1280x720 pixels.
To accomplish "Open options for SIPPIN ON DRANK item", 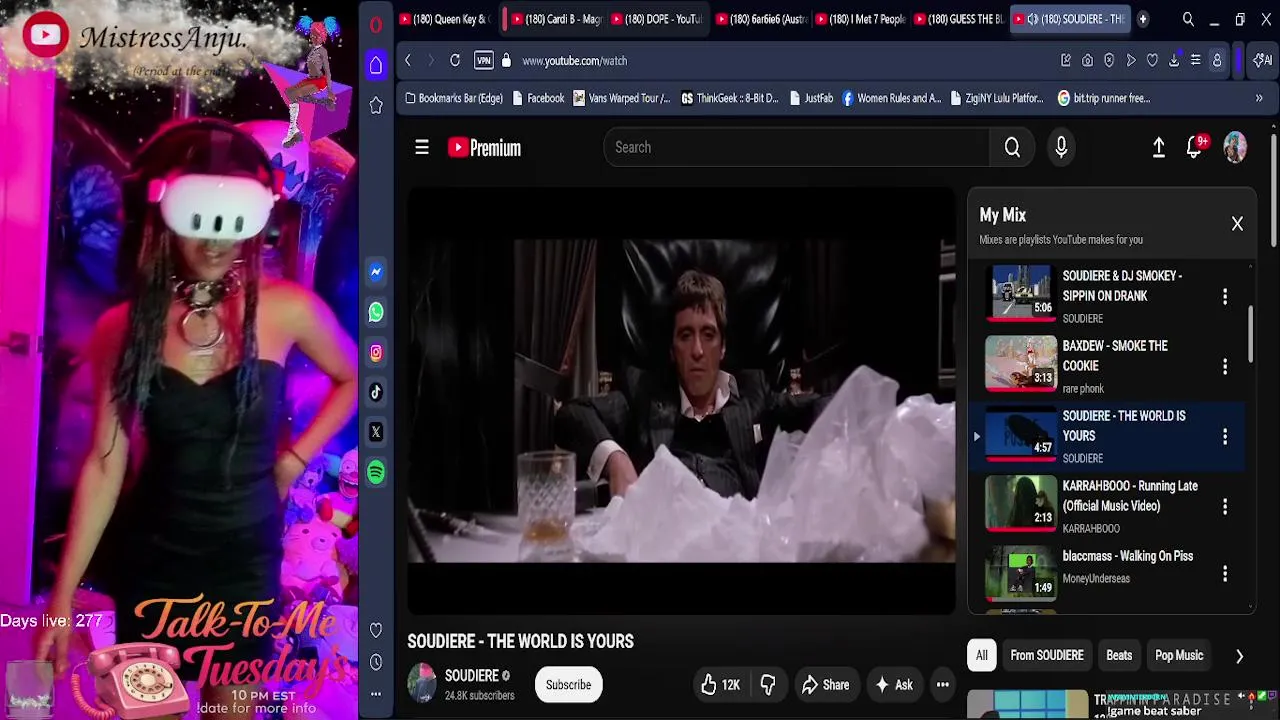I will pyautogui.click(x=1225, y=297).
